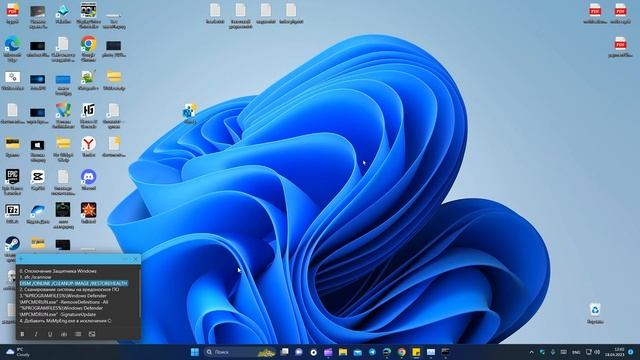This screenshot has width=640, height=360.
Task: Select the 7z archive manager desktop icon
Action: click(x=12, y=213)
